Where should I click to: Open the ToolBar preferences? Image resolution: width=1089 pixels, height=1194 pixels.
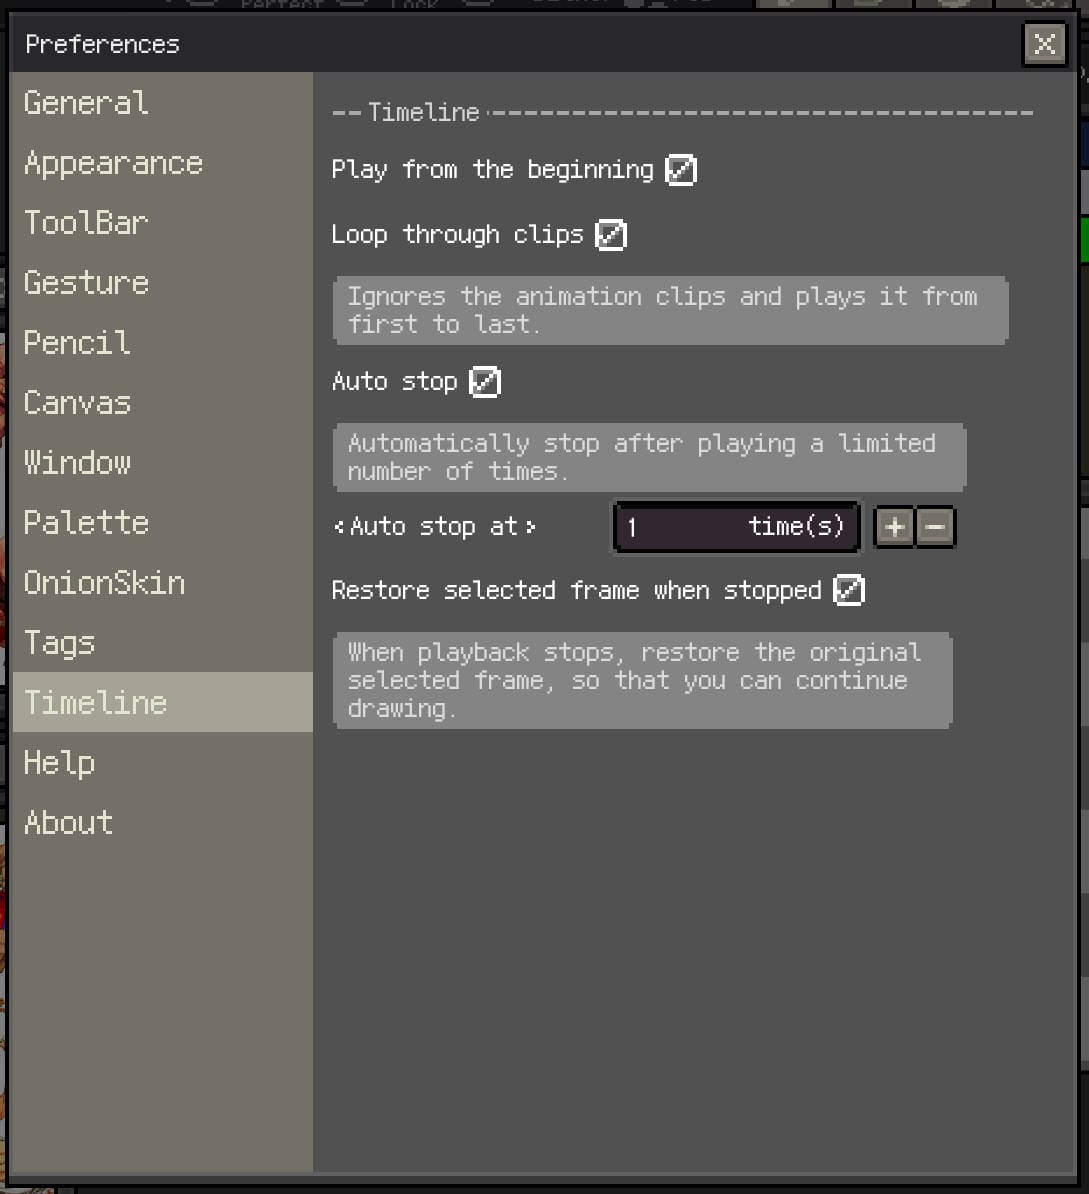(x=85, y=223)
